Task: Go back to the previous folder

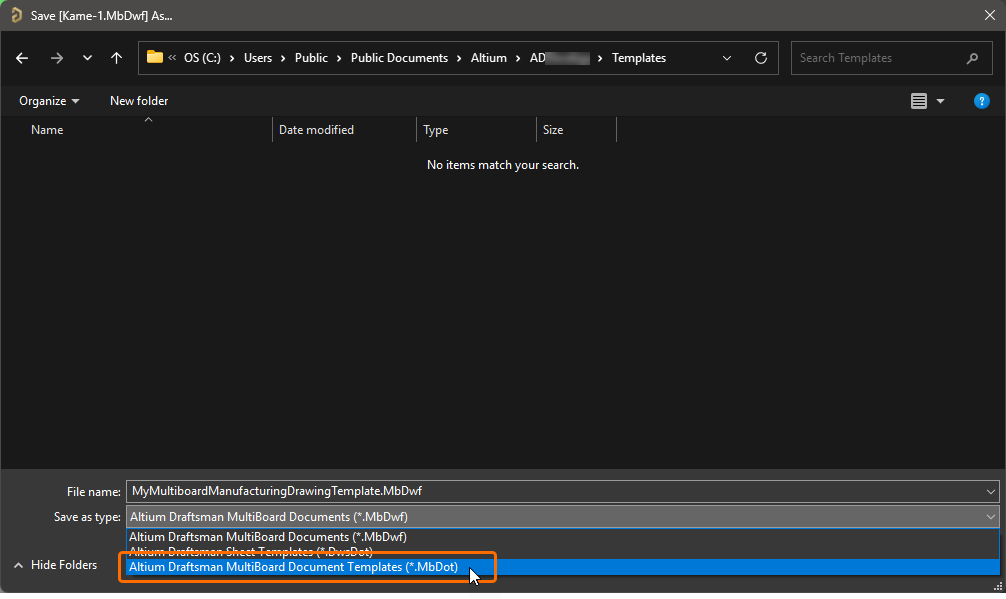Action: pyautogui.click(x=22, y=58)
